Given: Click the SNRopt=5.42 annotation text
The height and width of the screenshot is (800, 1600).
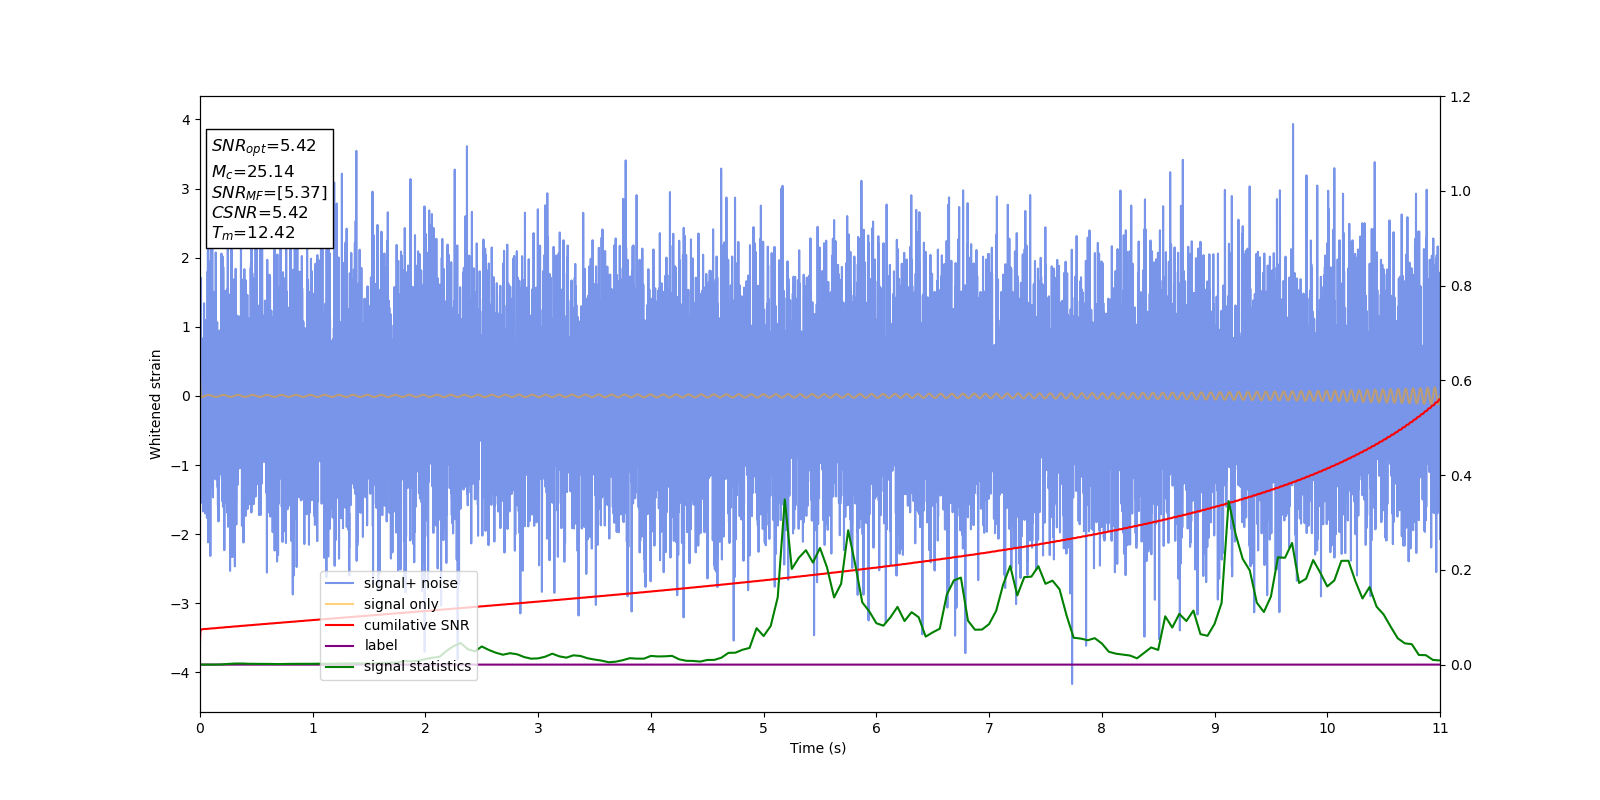Looking at the screenshot, I should [264, 146].
